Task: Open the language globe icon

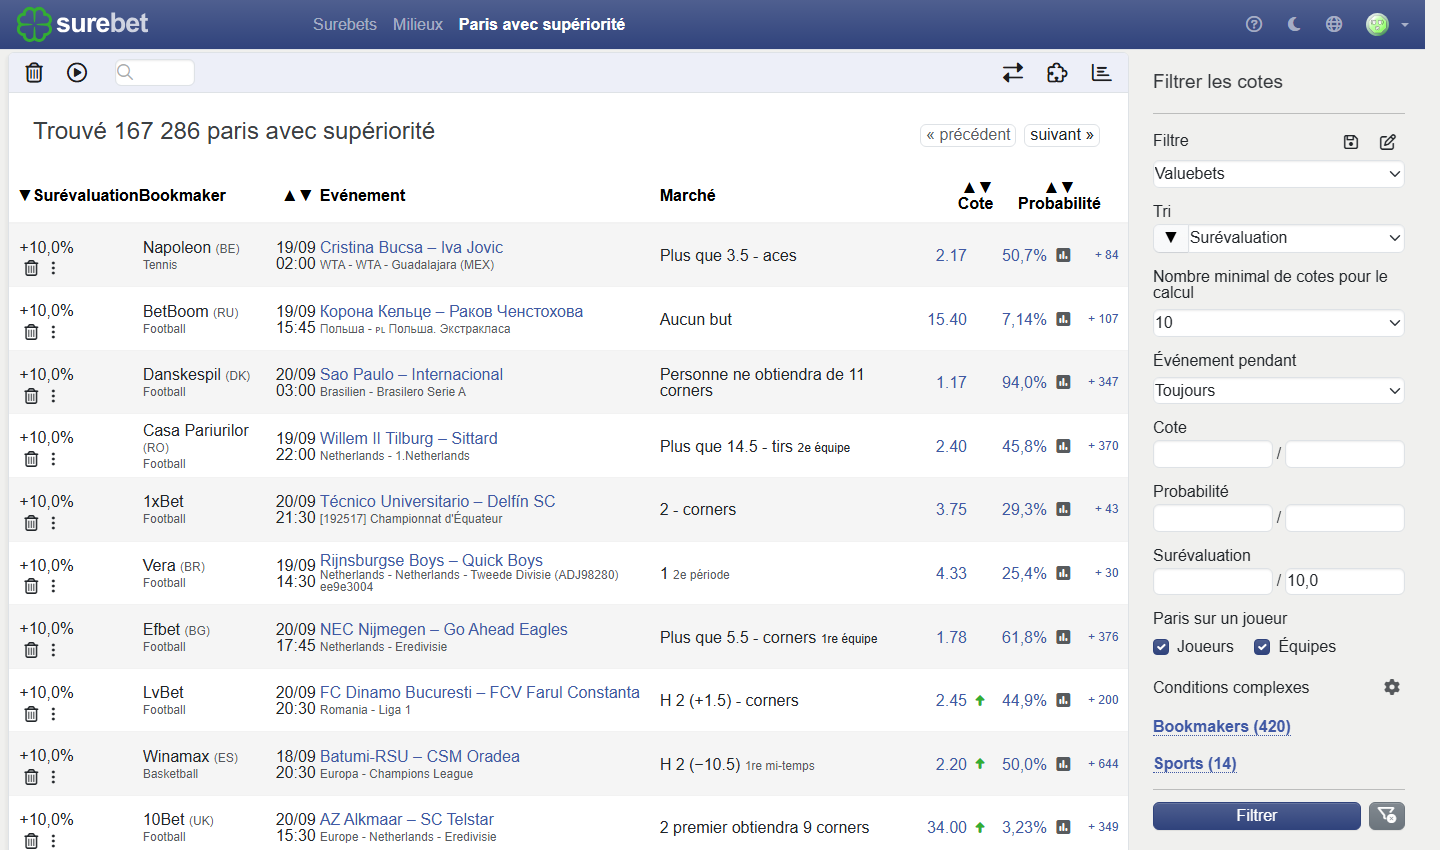Action: pyautogui.click(x=1334, y=24)
